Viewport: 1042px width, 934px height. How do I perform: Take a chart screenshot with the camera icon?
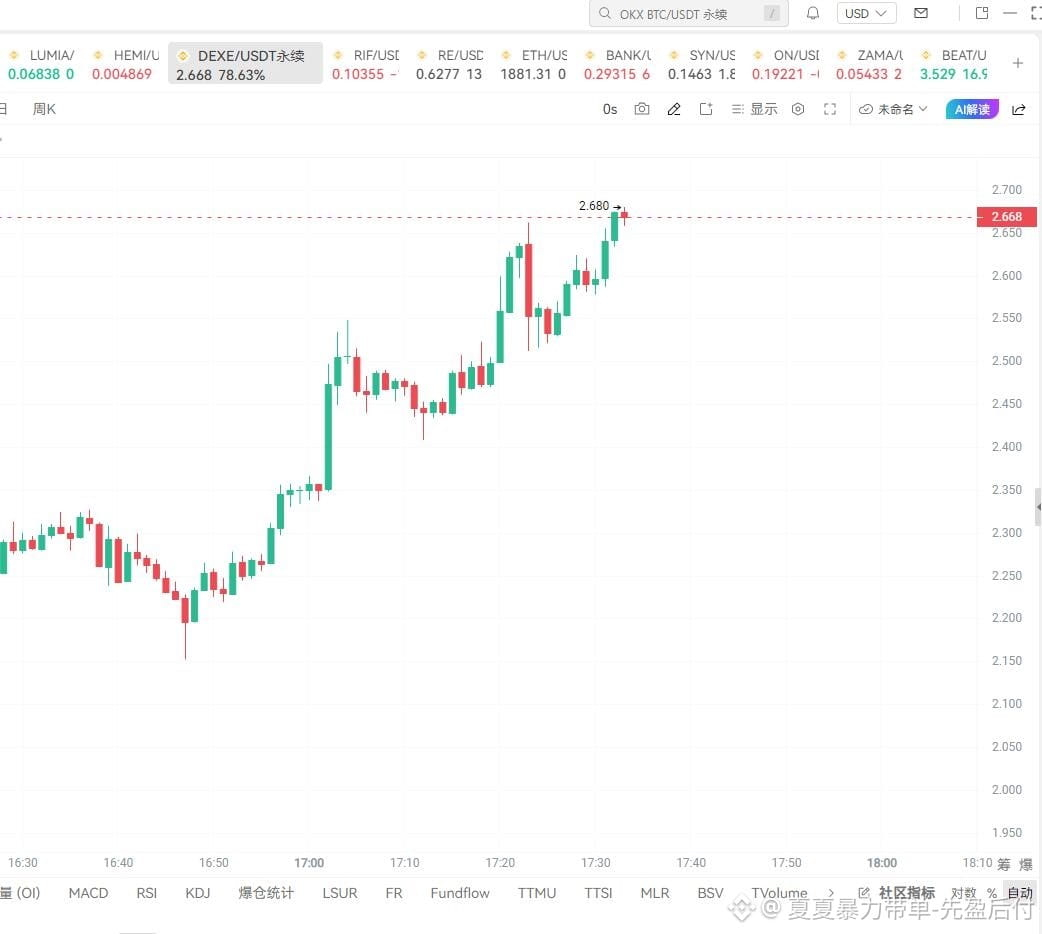tap(642, 109)
